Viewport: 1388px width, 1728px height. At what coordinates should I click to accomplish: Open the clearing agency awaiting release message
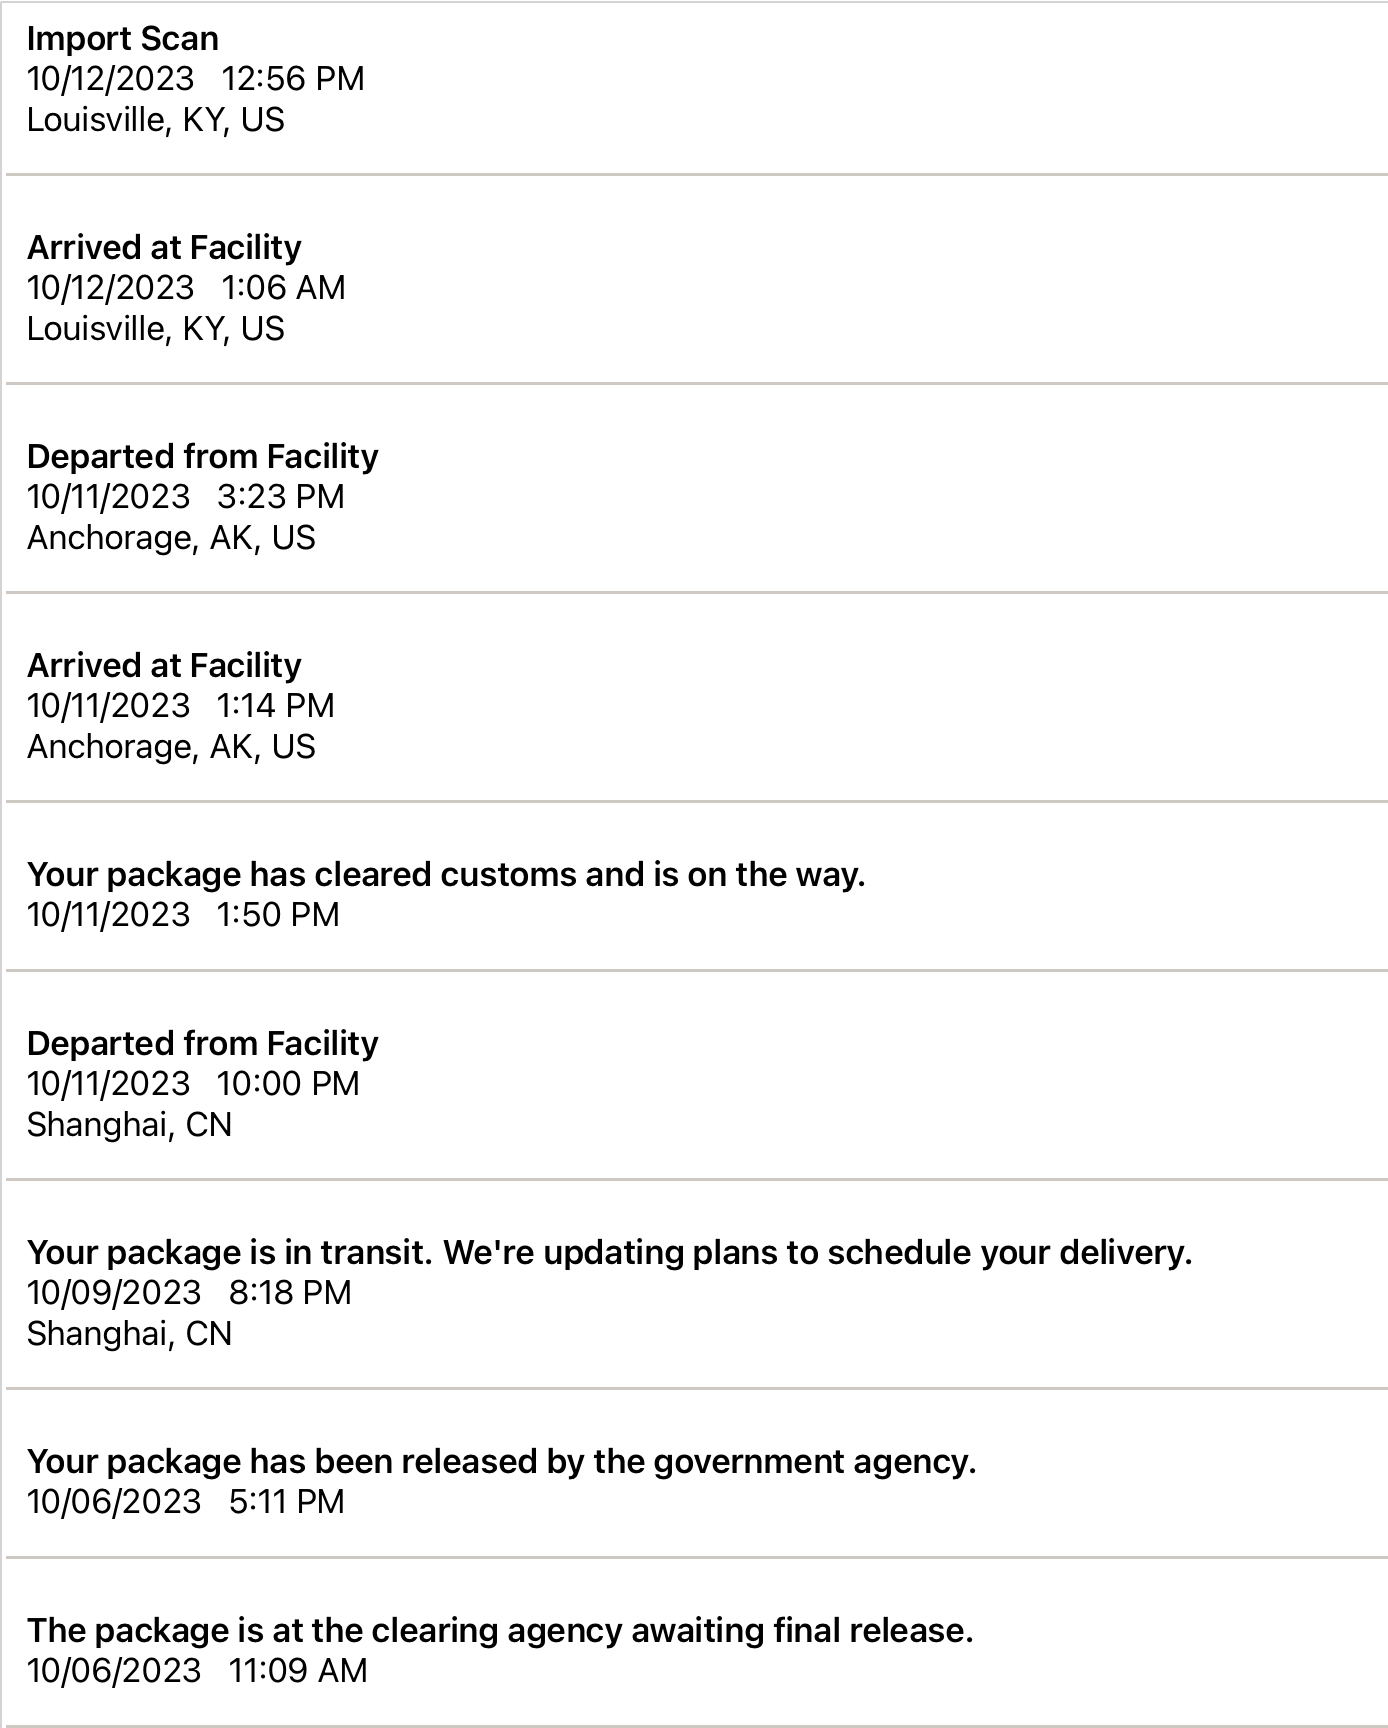coord(500,1631)
